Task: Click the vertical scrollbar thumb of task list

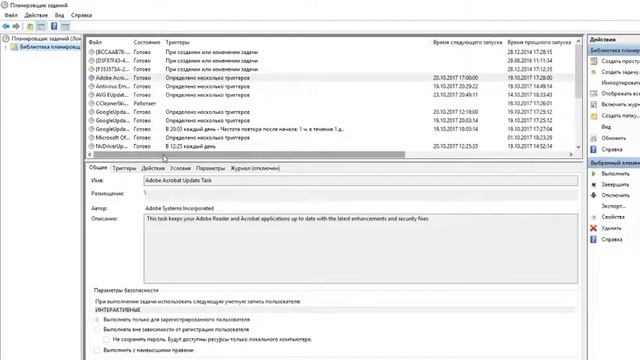Action: pos(578,71)
